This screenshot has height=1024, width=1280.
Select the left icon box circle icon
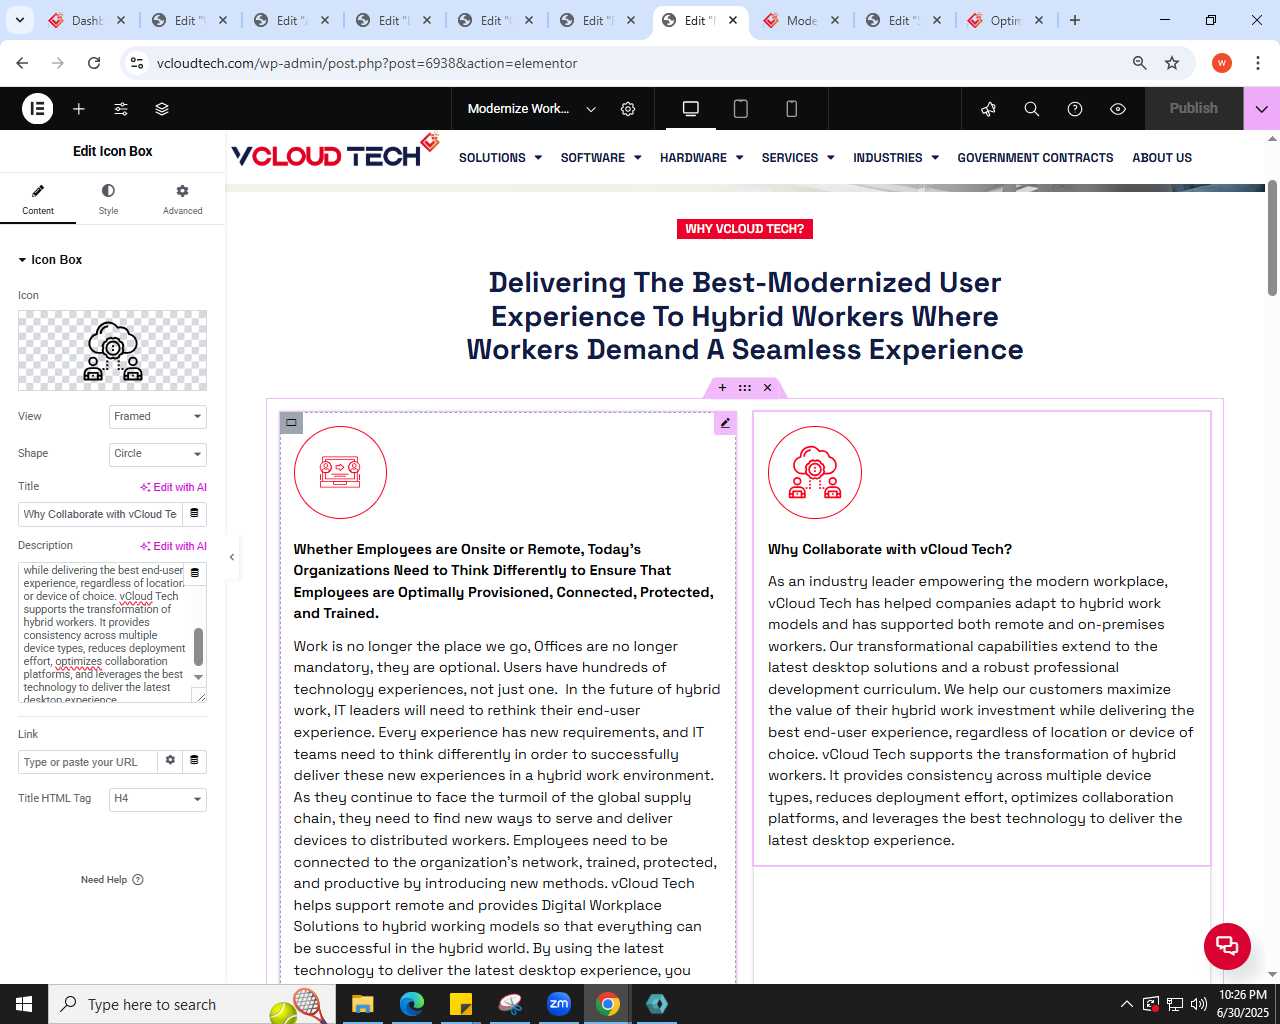point(340,472)
